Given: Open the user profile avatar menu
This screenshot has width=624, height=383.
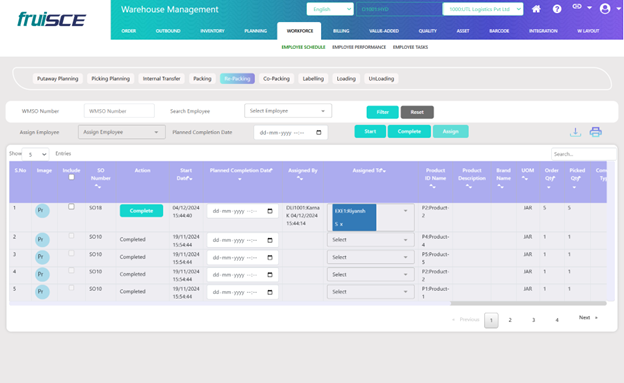Looking at the screenshot, I should (x=605, y=8).
